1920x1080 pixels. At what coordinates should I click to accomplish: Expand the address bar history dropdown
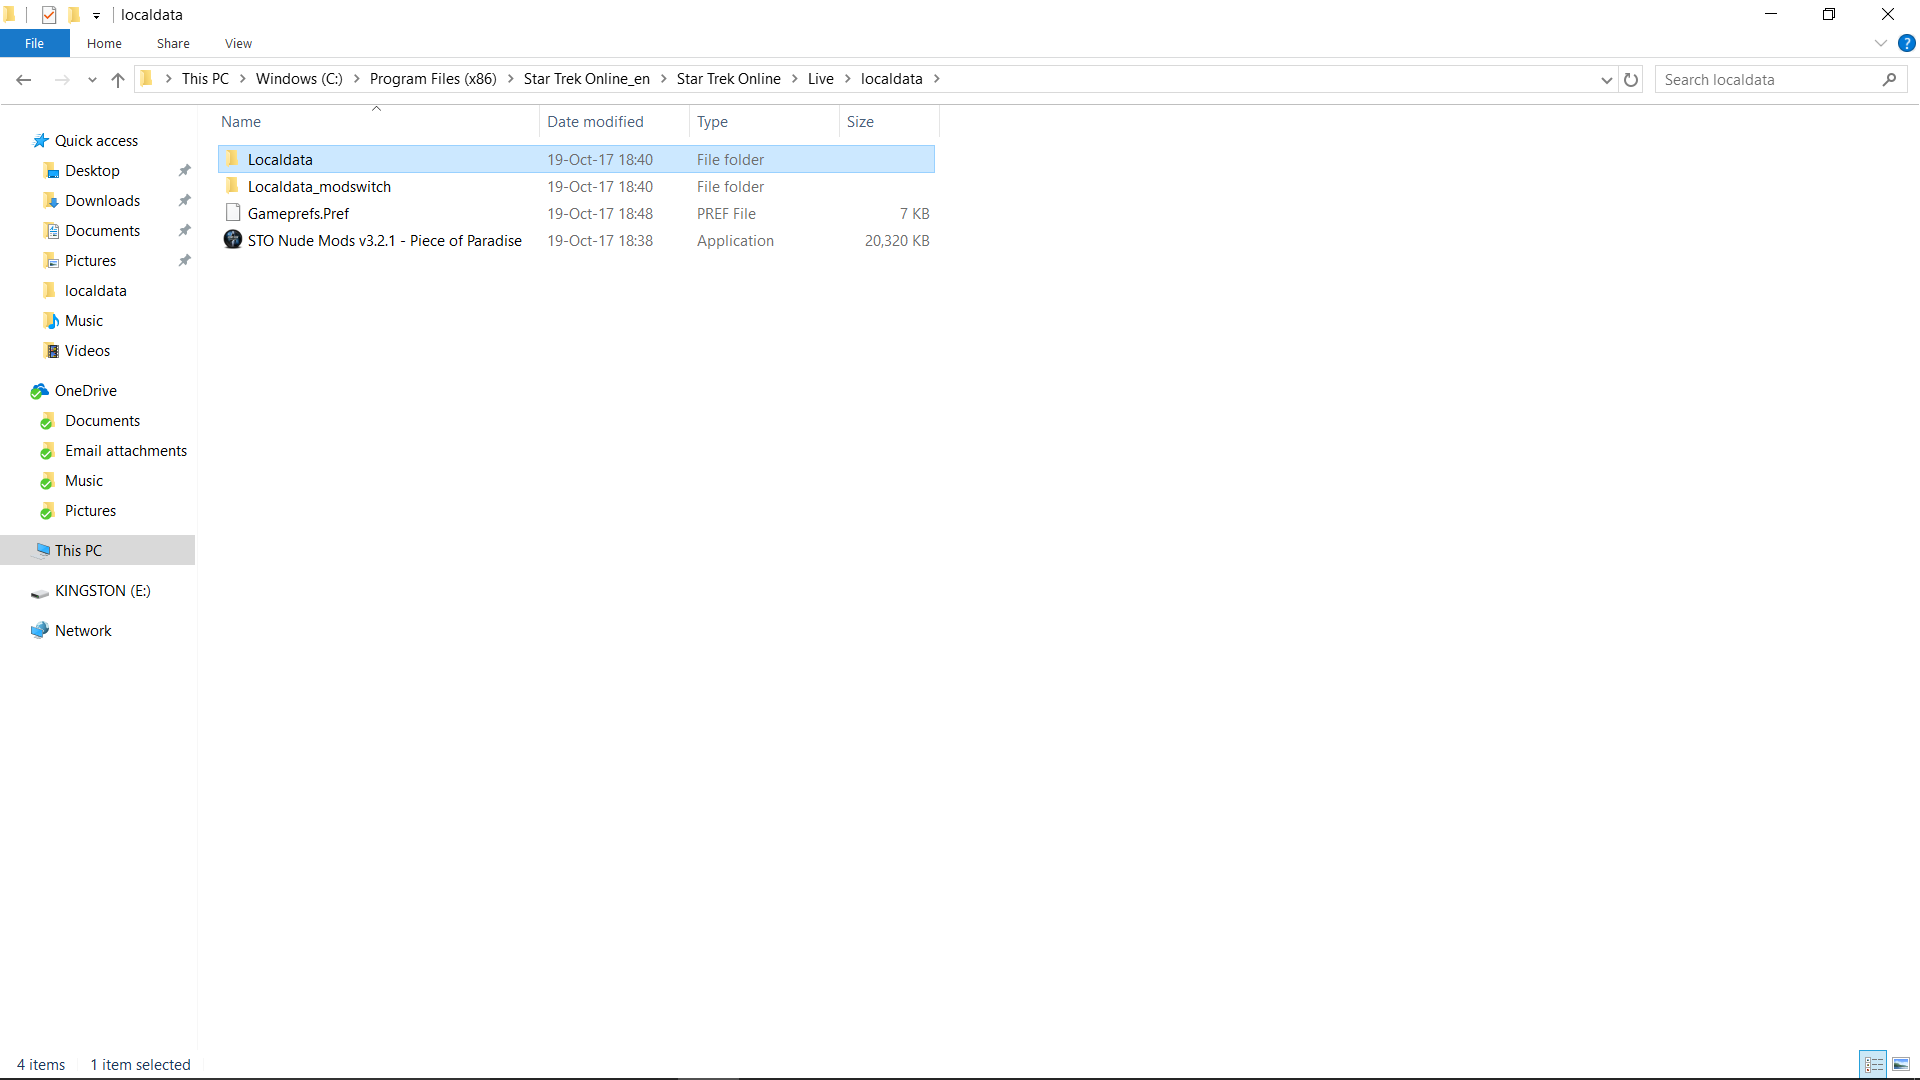1606,80
